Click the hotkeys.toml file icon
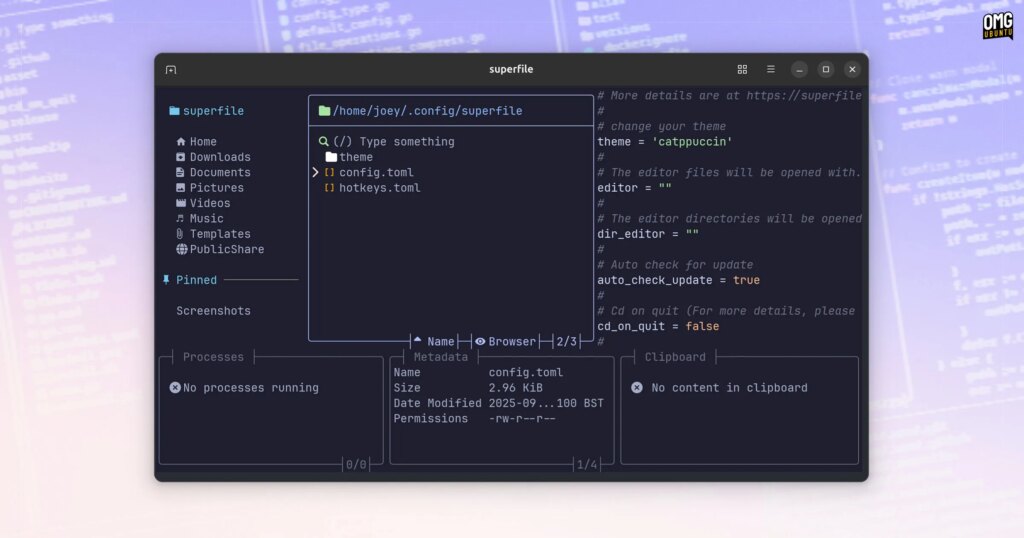Image resolution: width=1024 pixels, height=538 pixels. 329,188
